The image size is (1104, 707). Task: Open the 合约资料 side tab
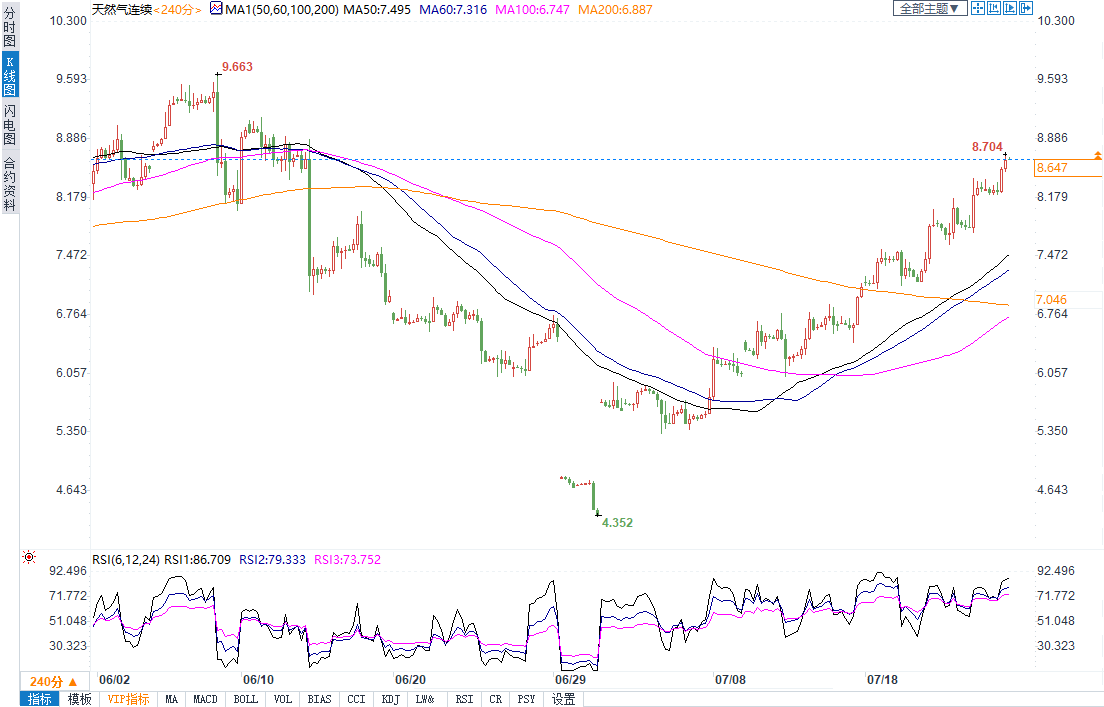pos(9,183)
